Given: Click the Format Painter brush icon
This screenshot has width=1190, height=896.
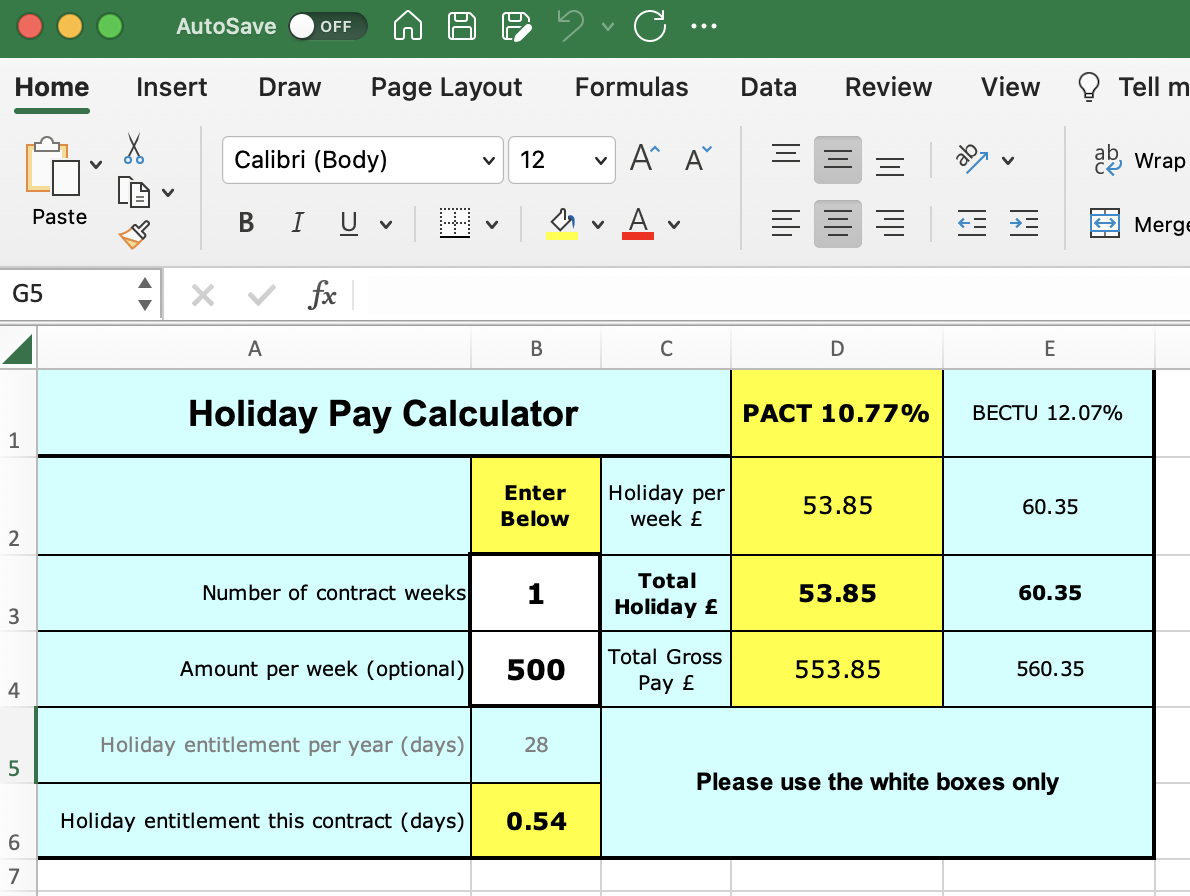Looking at the screenshot, I should pos(134,234).
